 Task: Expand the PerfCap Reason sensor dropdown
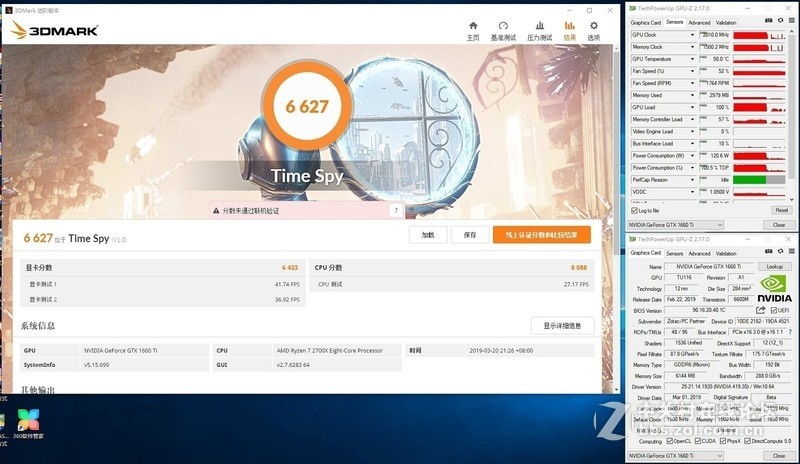(x=692, y=180)
